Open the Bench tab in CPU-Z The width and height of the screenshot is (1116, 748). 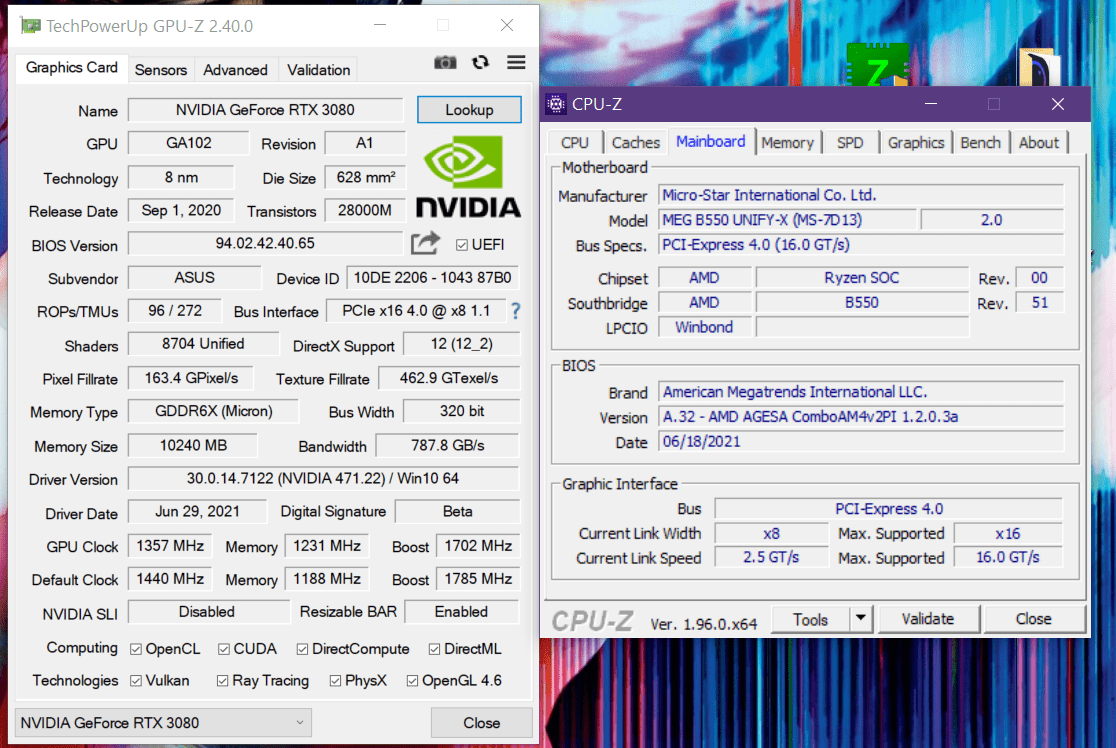(x=980, y=142)
